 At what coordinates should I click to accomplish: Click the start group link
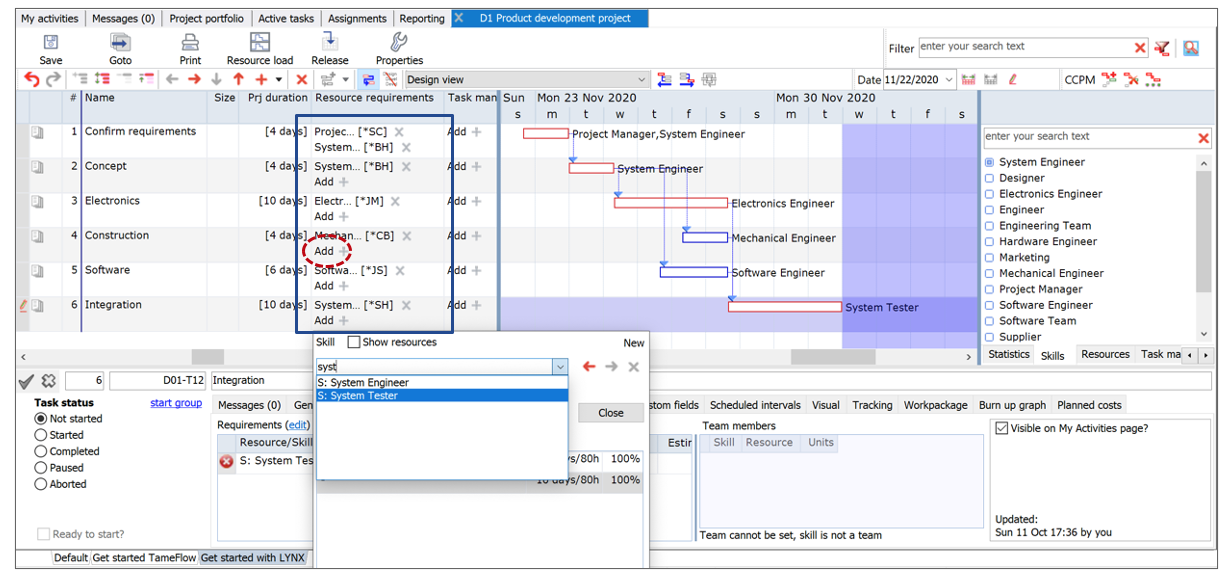(176, 403)
